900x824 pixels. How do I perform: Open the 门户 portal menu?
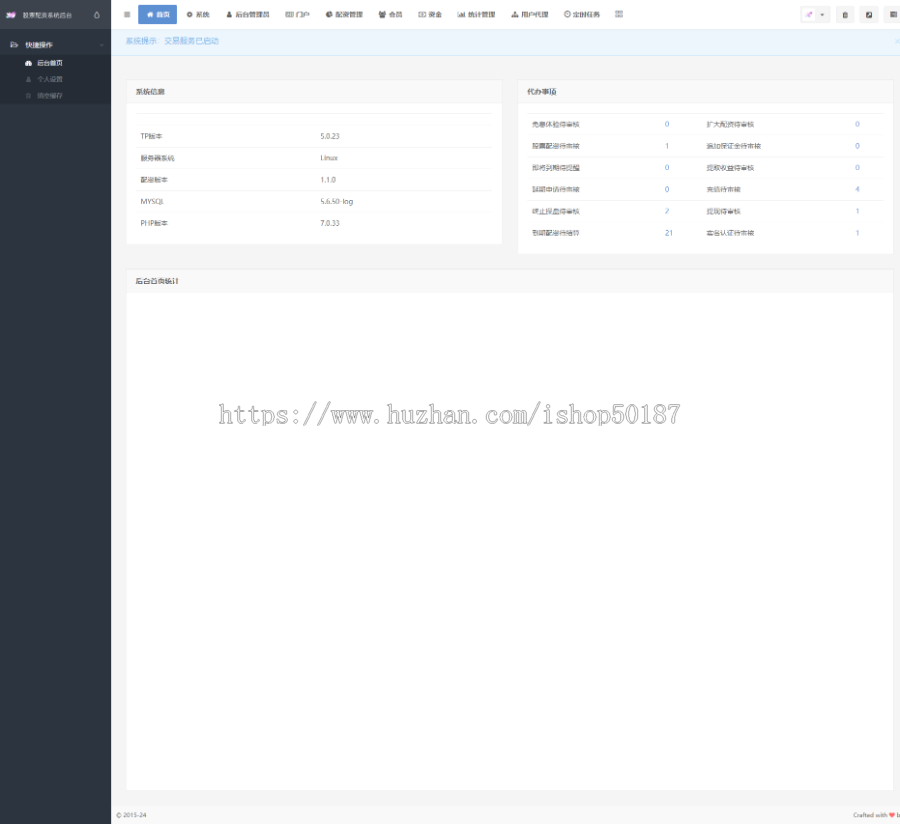pyautogui.click(x=297, y=14)
